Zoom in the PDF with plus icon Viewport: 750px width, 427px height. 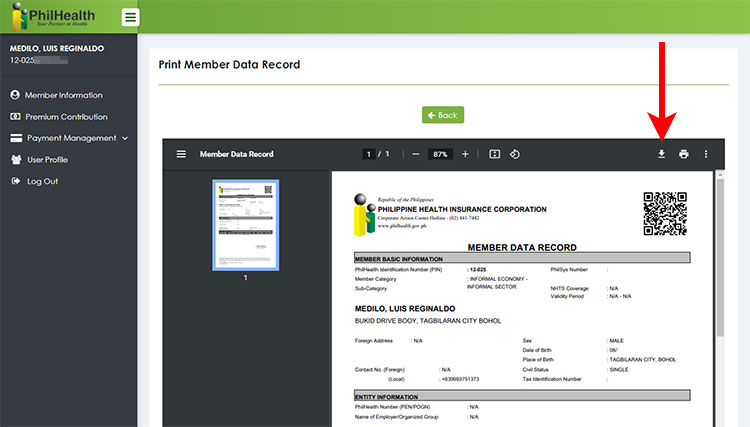465,154
